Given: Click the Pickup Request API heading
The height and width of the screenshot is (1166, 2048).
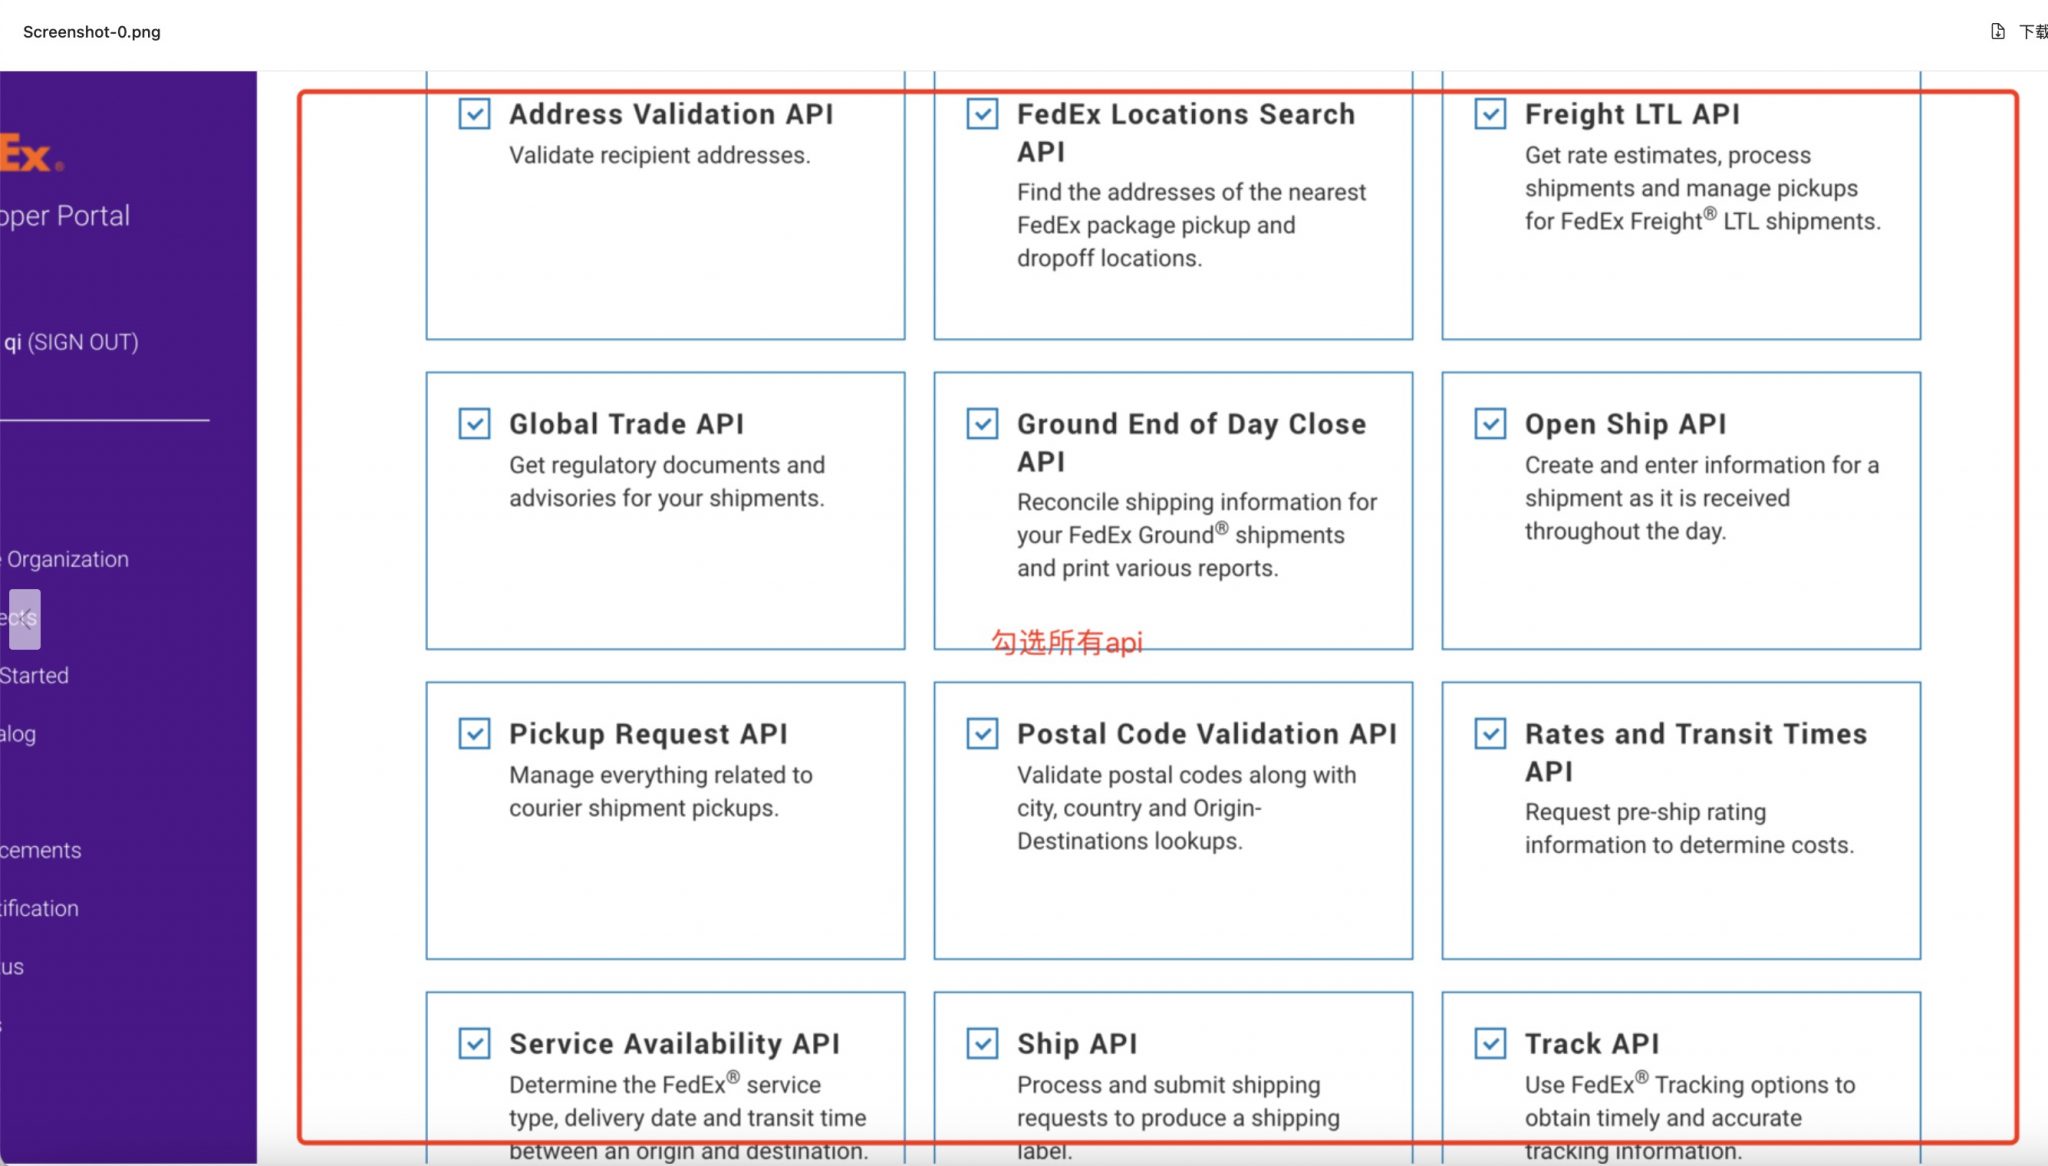Looking at the screenshot, I should (x=648, y=734).
